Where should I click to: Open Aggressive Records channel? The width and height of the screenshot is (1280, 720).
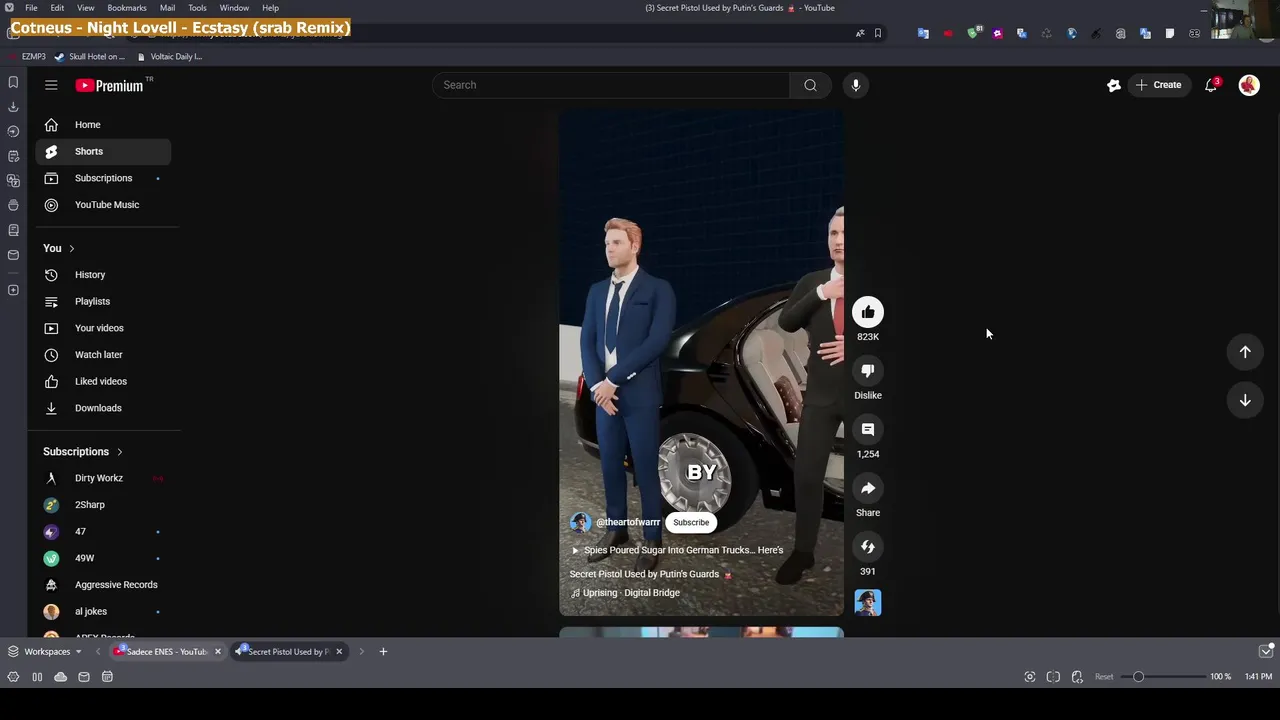click(x=103, y=585)
